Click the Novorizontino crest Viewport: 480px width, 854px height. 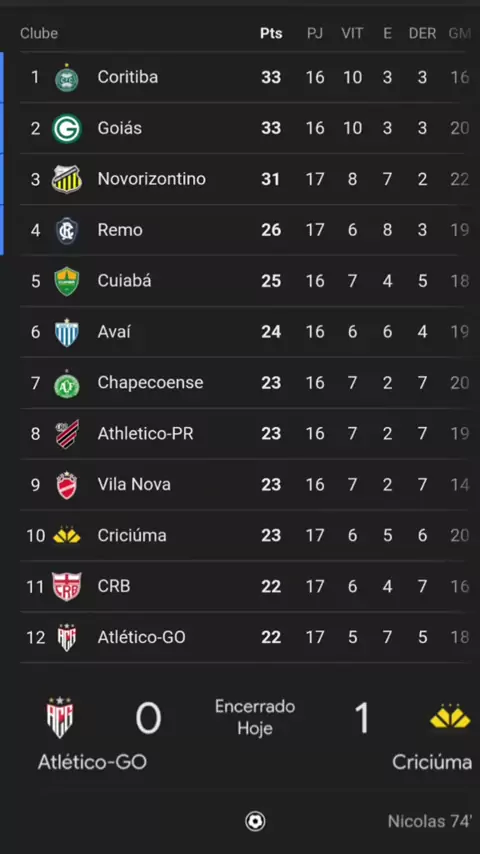[x=66, y=179]
